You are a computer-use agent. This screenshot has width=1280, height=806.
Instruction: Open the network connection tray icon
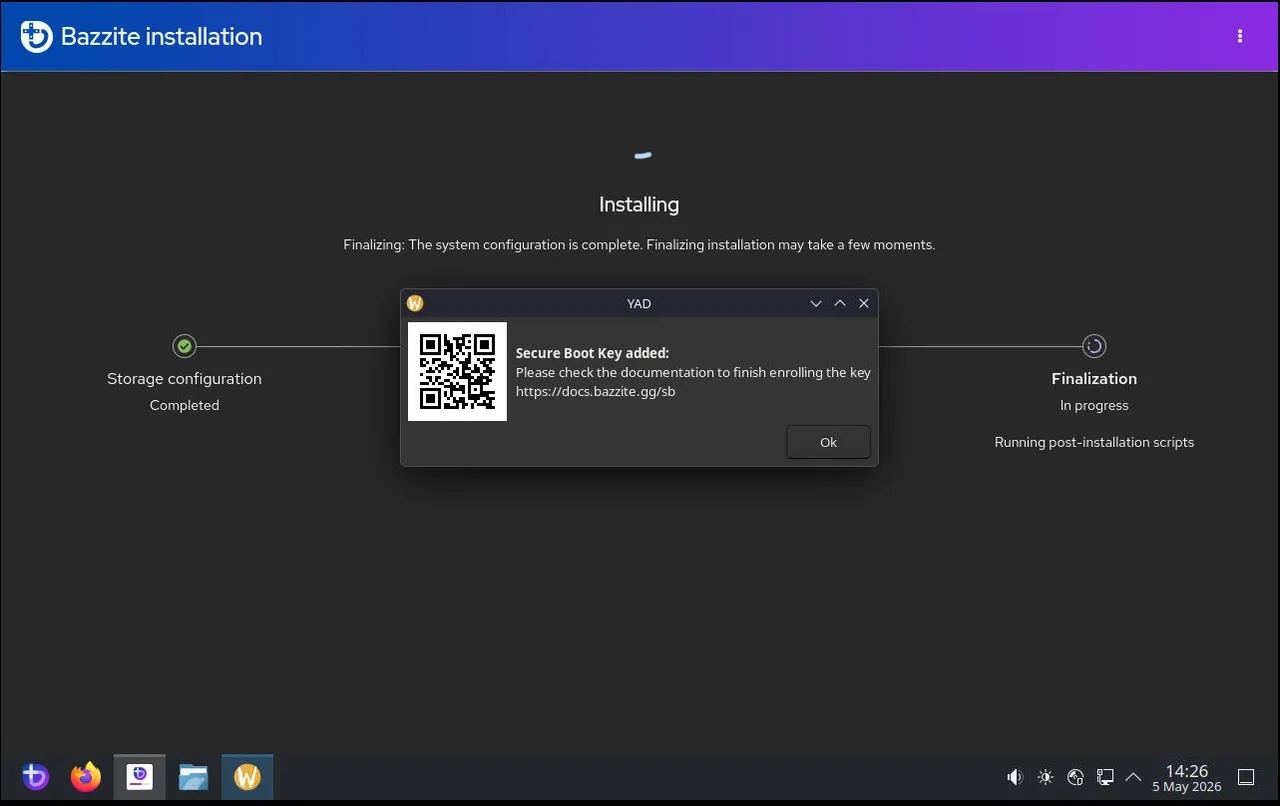pos(1105,777)
